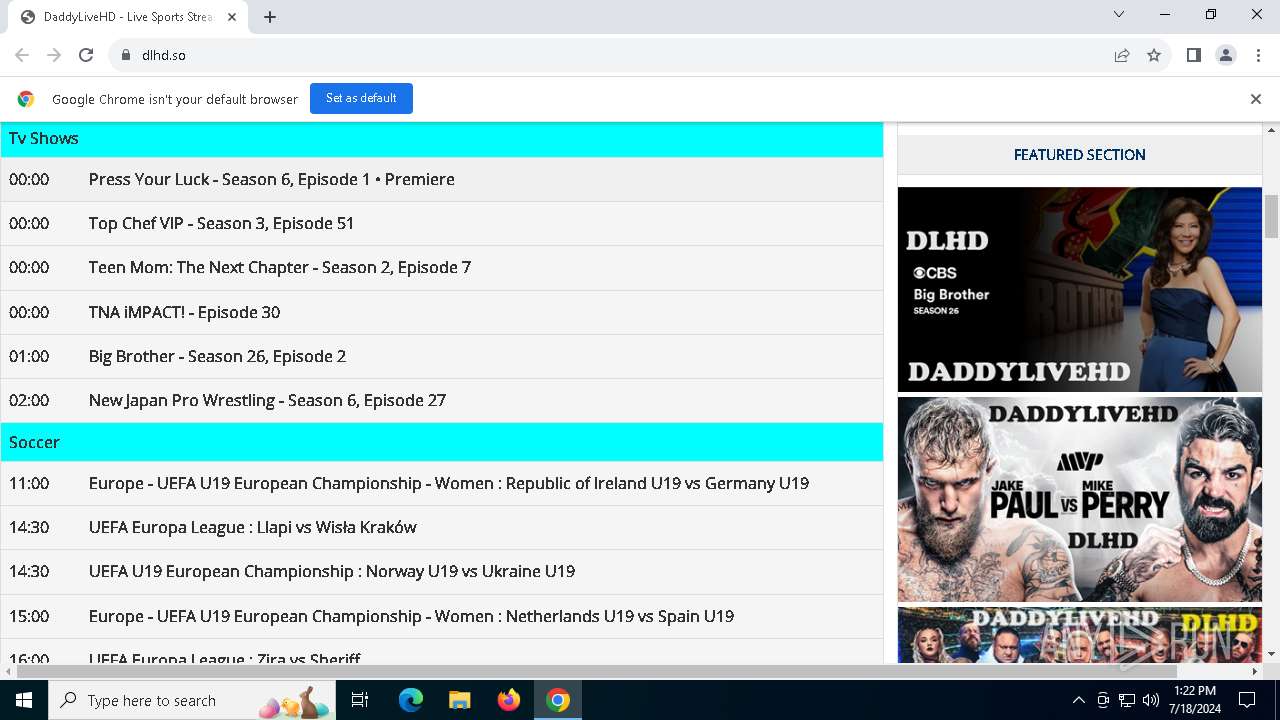Viewport: 1280px width, 720px height.
Task: Click the 01:00 time beside Big Brother
Action: (29, 356)
